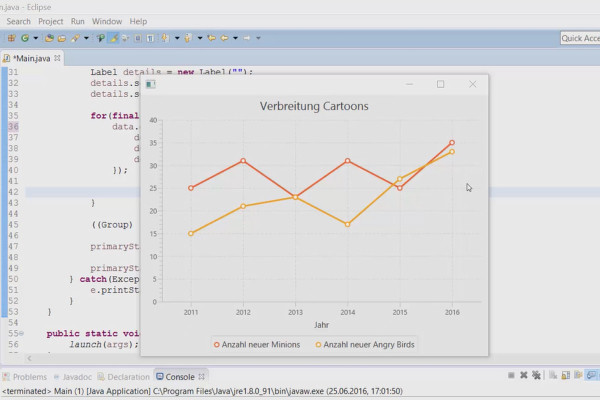Viewport: 600px width, 400px height.
Task: Collapse the fold marker at line 55
Action: tap(22, 333)
